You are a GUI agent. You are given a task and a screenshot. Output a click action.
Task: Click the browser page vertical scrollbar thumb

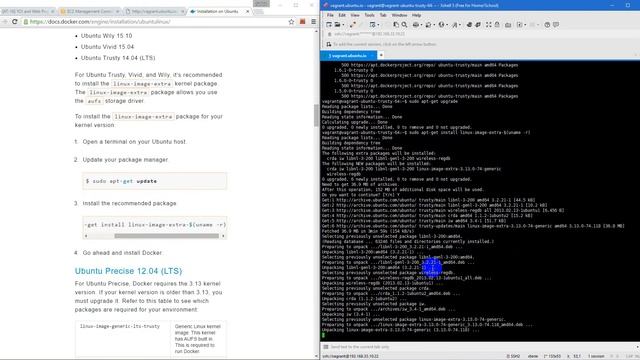316,116
